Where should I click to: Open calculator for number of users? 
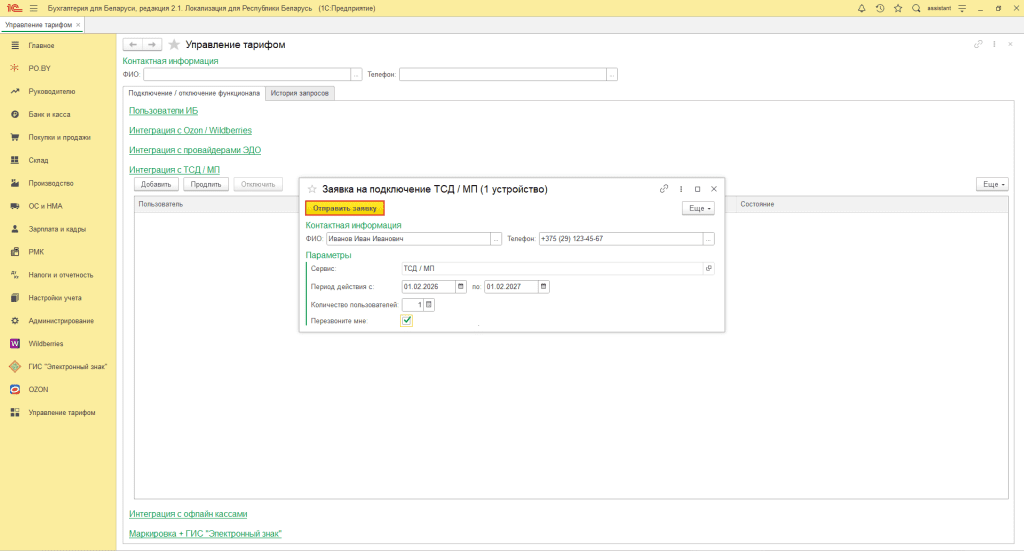(x=429, y=304)
